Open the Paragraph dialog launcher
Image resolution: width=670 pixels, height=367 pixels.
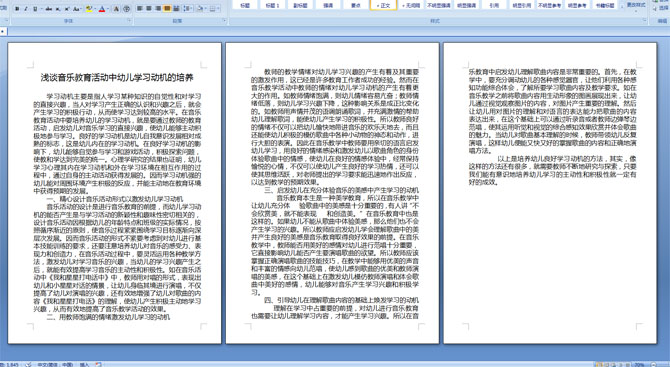225,20
